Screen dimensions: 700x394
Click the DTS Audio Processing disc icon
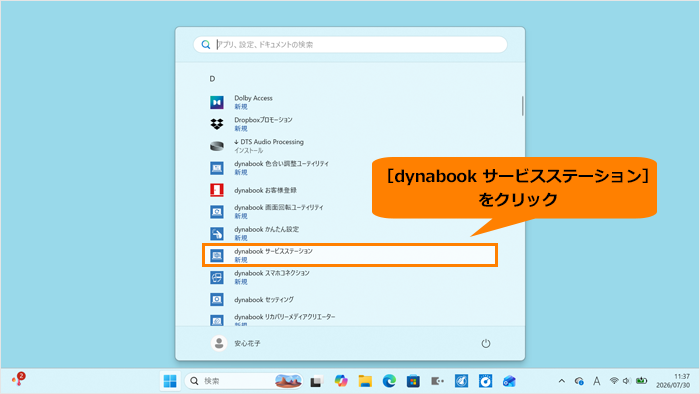coord(217,146)
